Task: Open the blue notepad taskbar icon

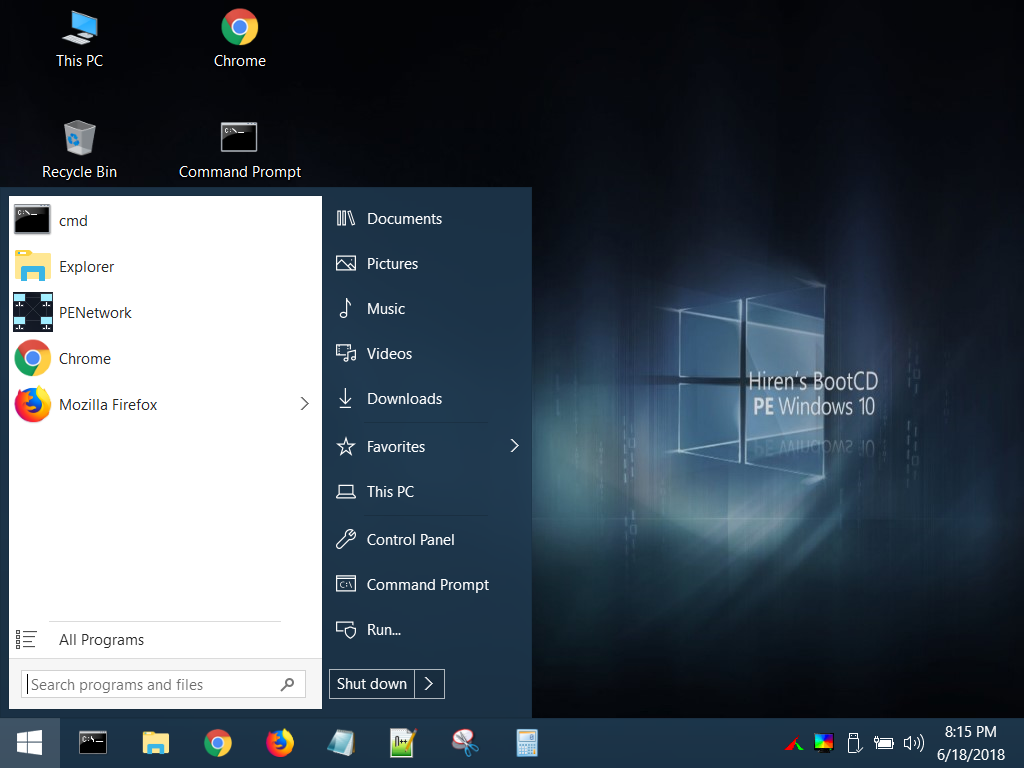Action: click(342, 743)
